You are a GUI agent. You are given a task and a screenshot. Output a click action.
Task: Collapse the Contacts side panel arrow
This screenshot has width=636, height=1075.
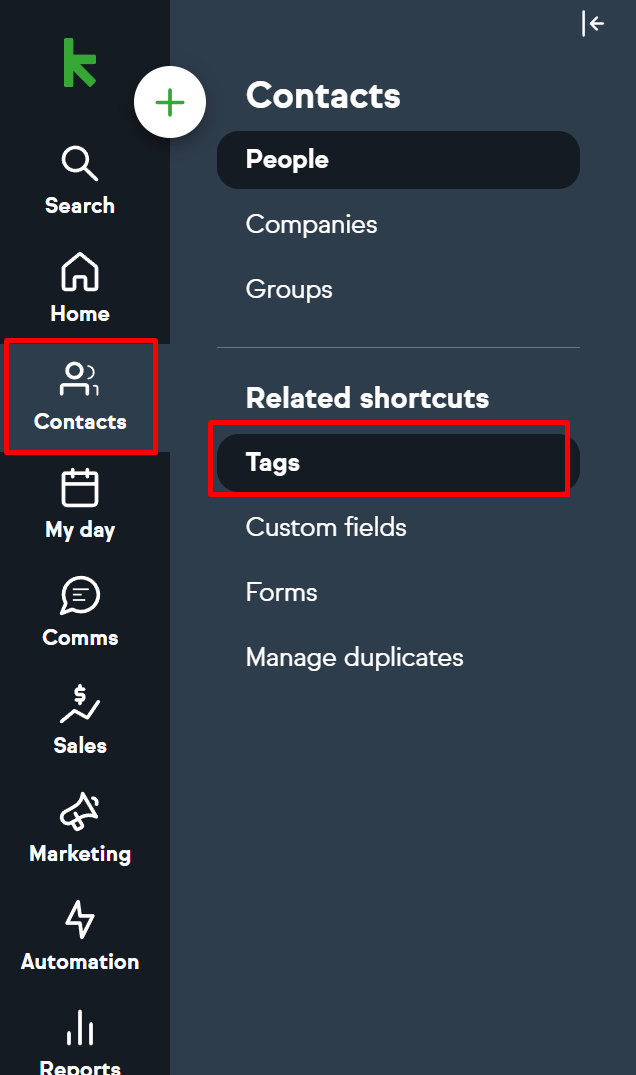click(x=593, y=23)
